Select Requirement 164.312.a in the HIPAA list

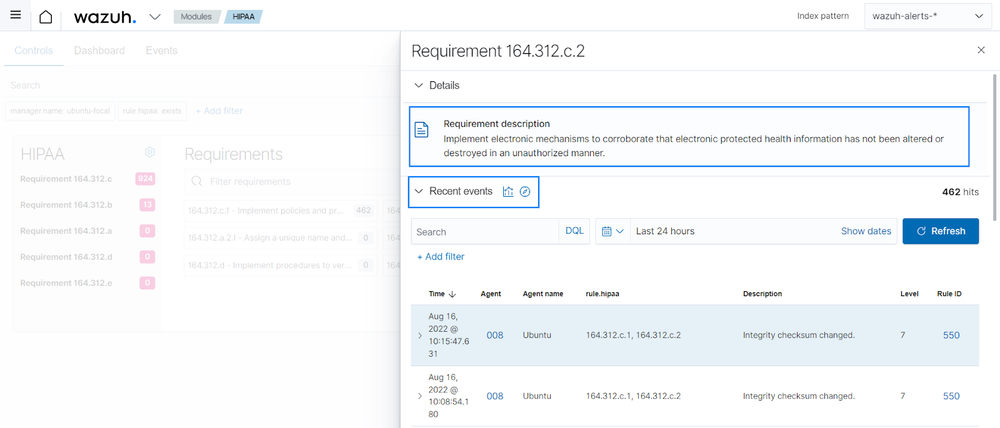pyautogui.click(x=66, y=231)
